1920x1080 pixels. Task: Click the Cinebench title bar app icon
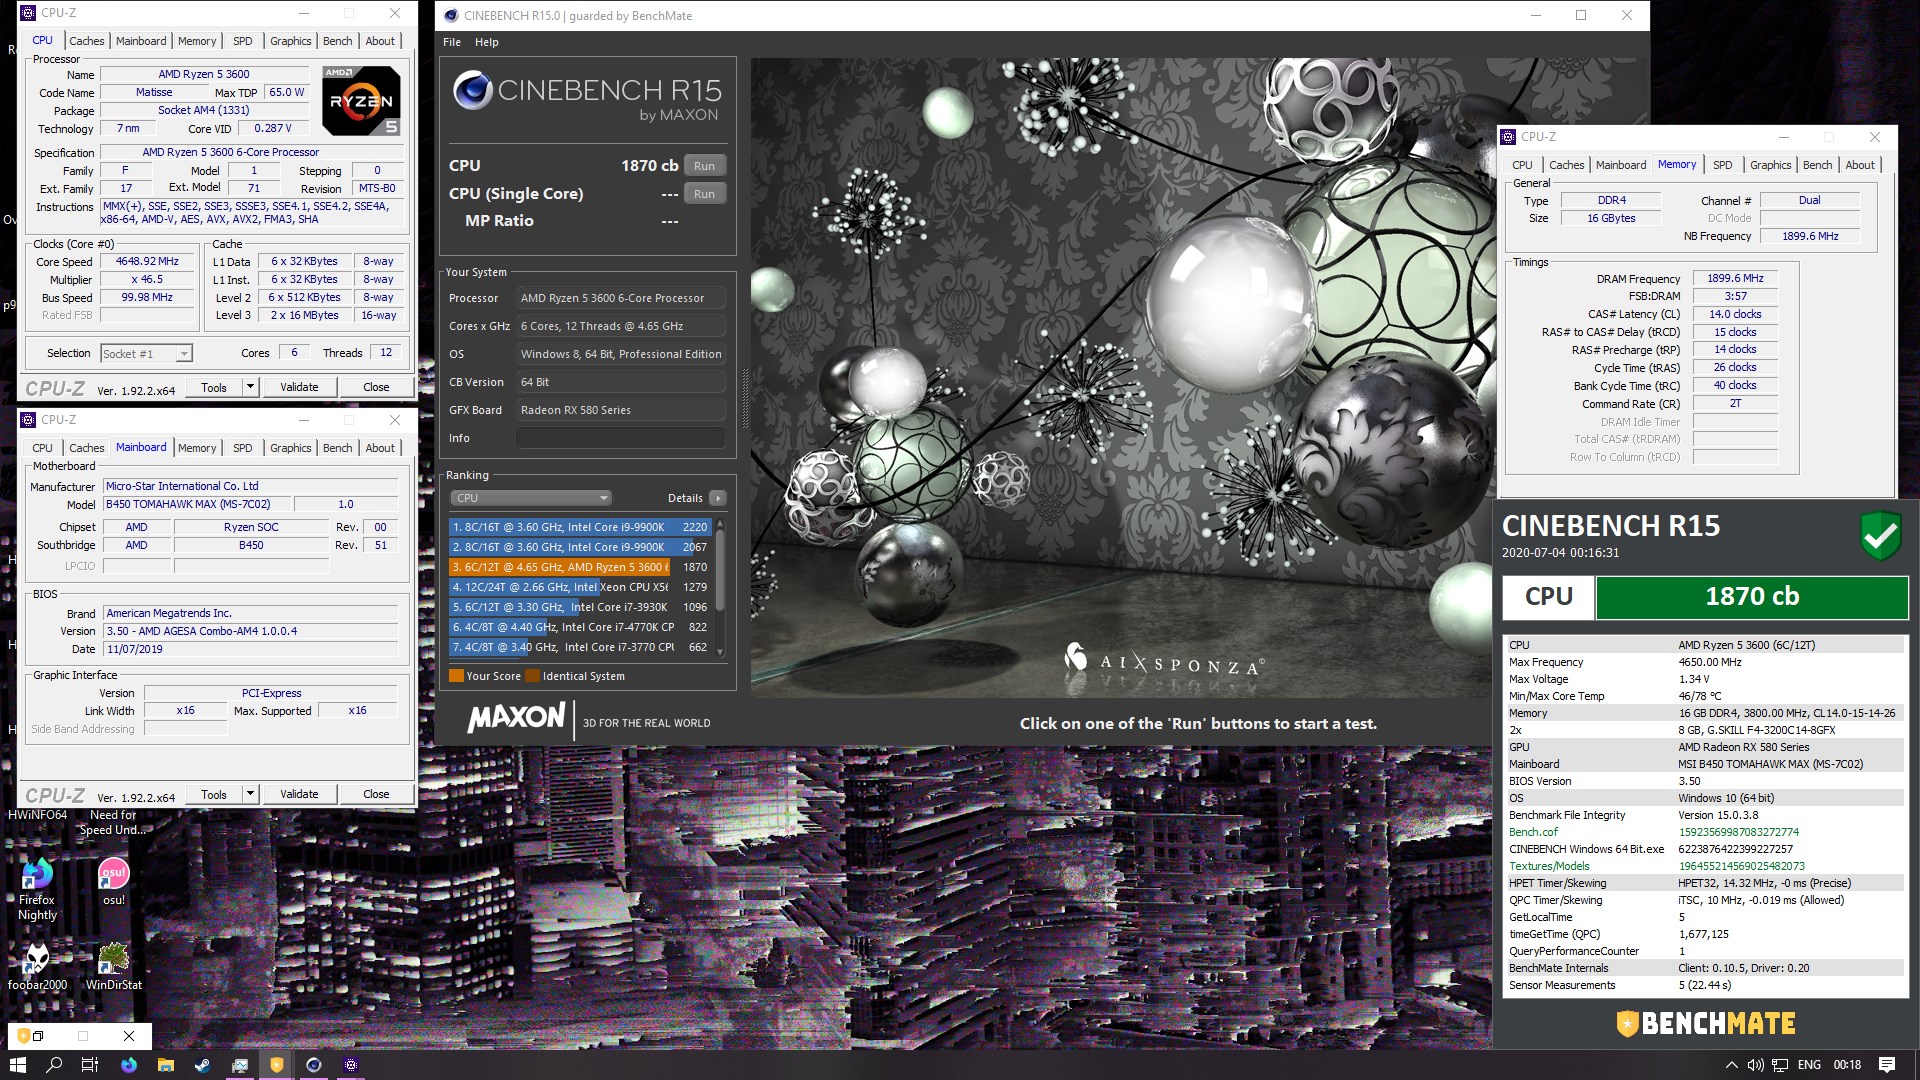click(x=451, y=15)
